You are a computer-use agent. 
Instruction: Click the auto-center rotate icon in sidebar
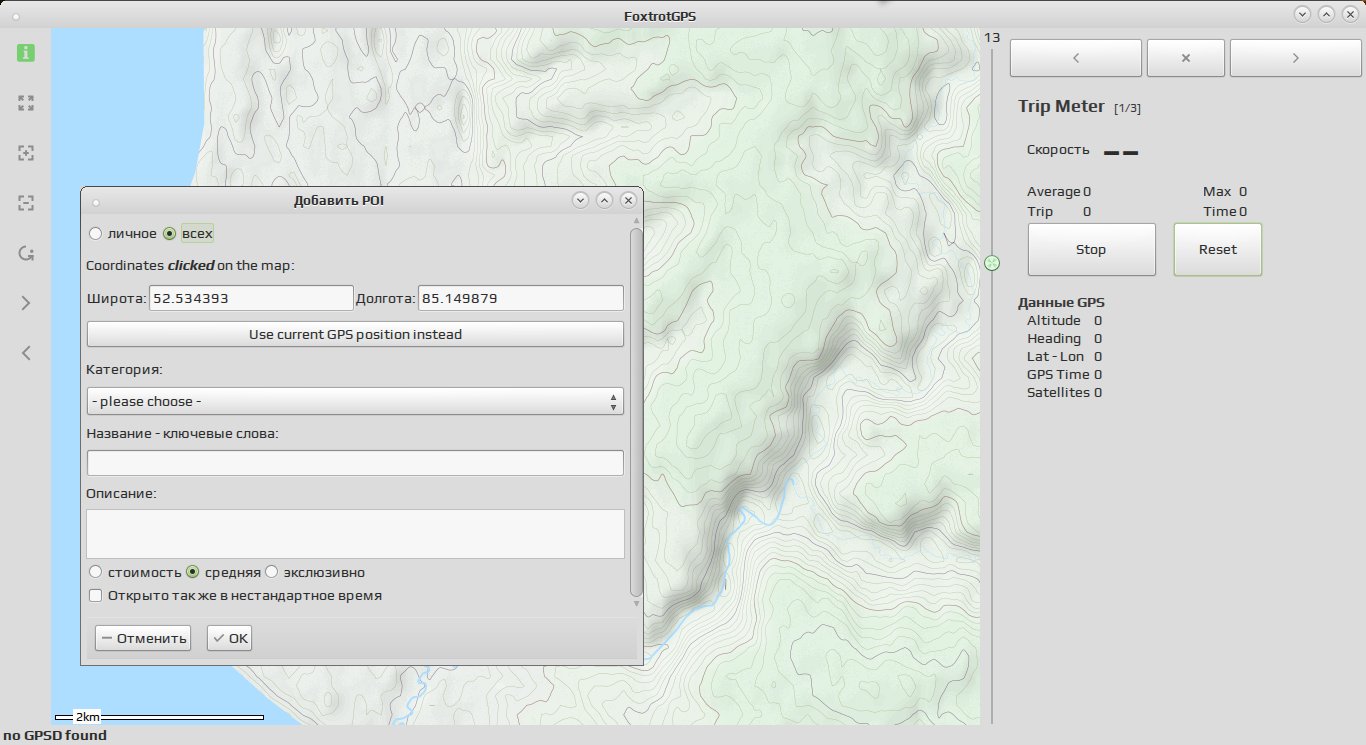(26, 253)
